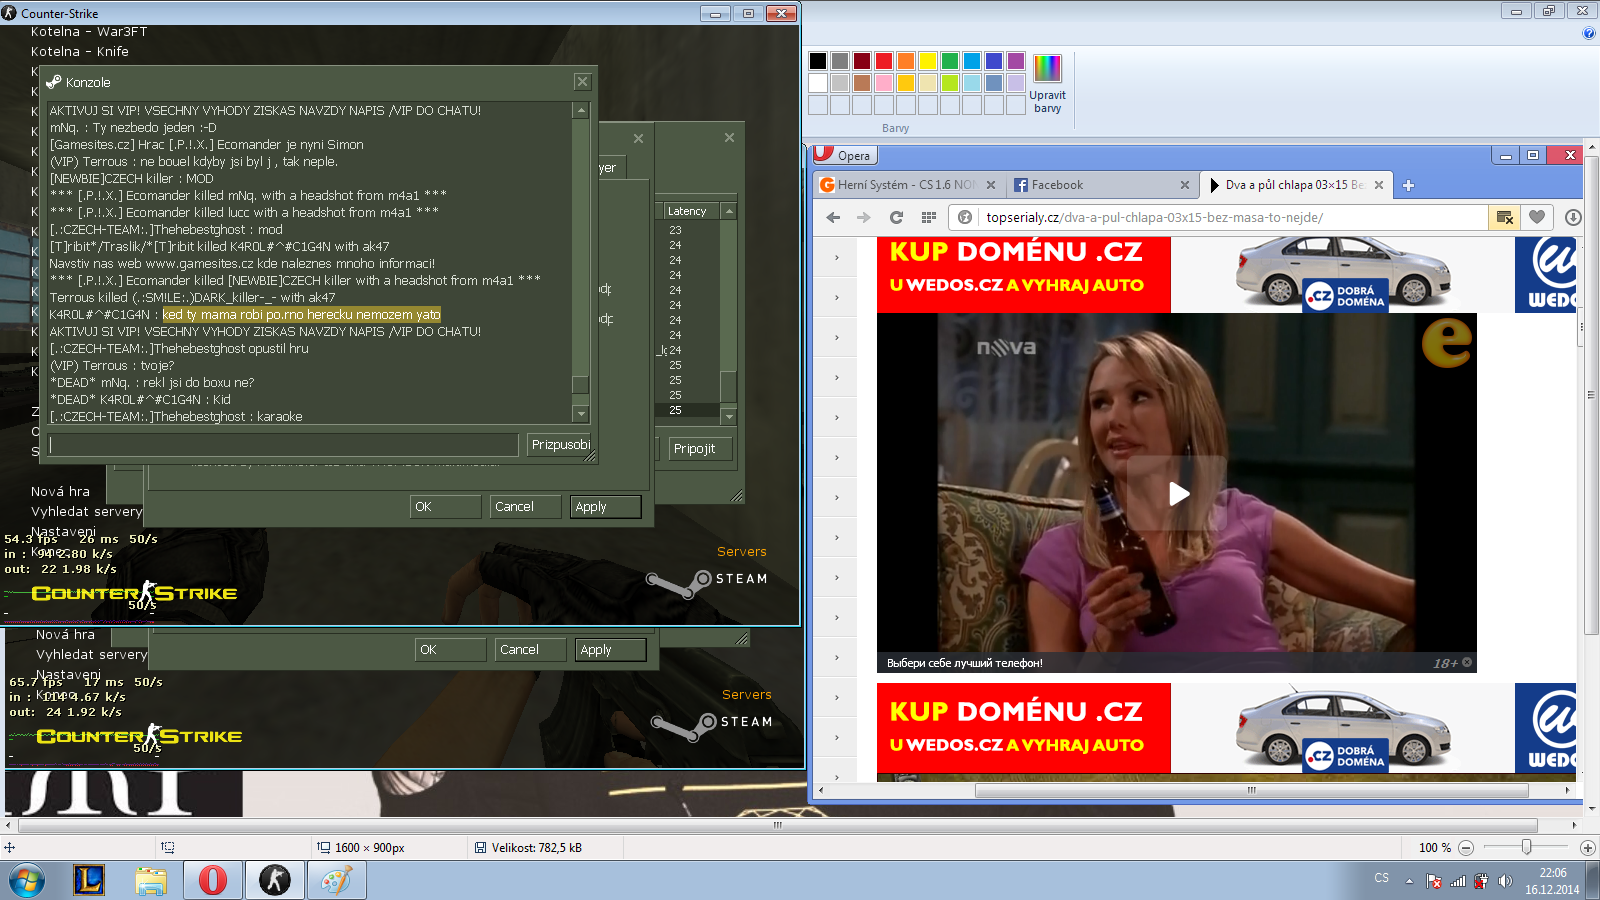Open the Opera downloads arrow icon
This screenshot has width=1600, height=900.
tap(1572, 217)
